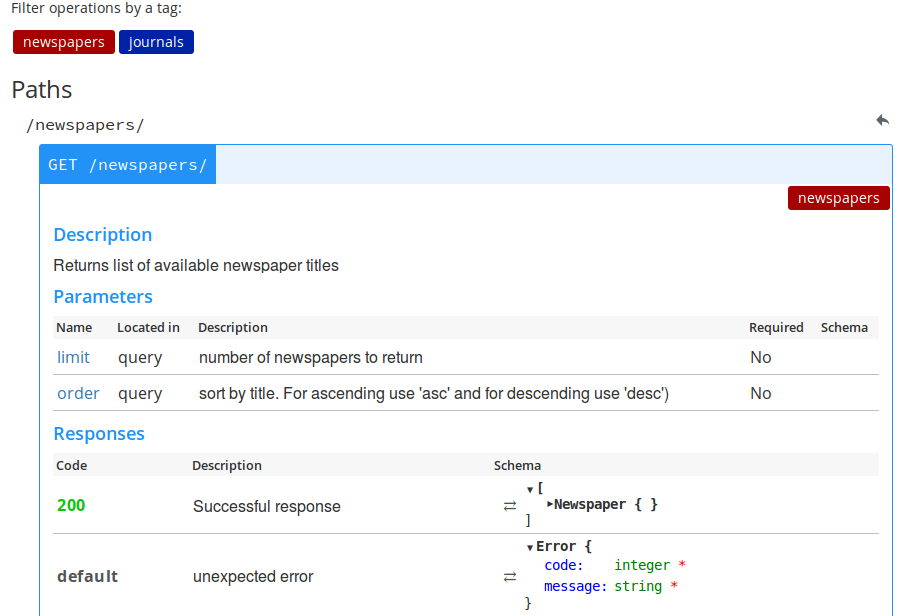Click the Name column header in Parameters table

pyautogui.click(x=74, y=327)
